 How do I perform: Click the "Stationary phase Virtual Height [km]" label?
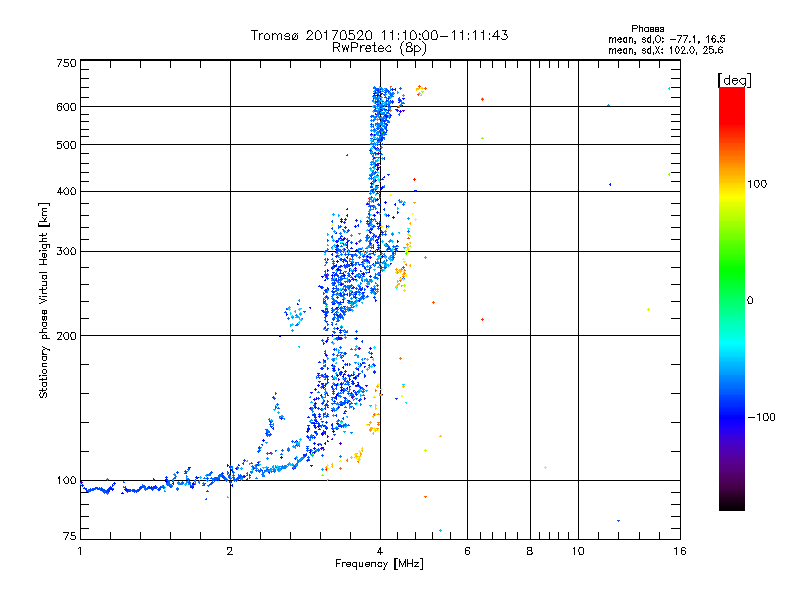click(x=44, y=300)
